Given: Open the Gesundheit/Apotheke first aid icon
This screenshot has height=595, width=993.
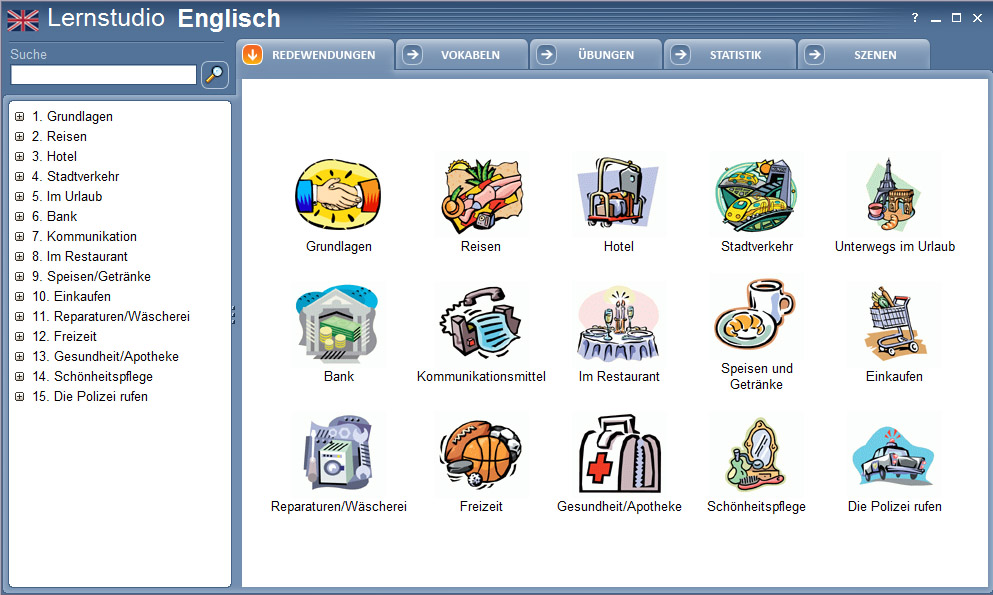Looking at the screenshot, I should tap(619, 453).
